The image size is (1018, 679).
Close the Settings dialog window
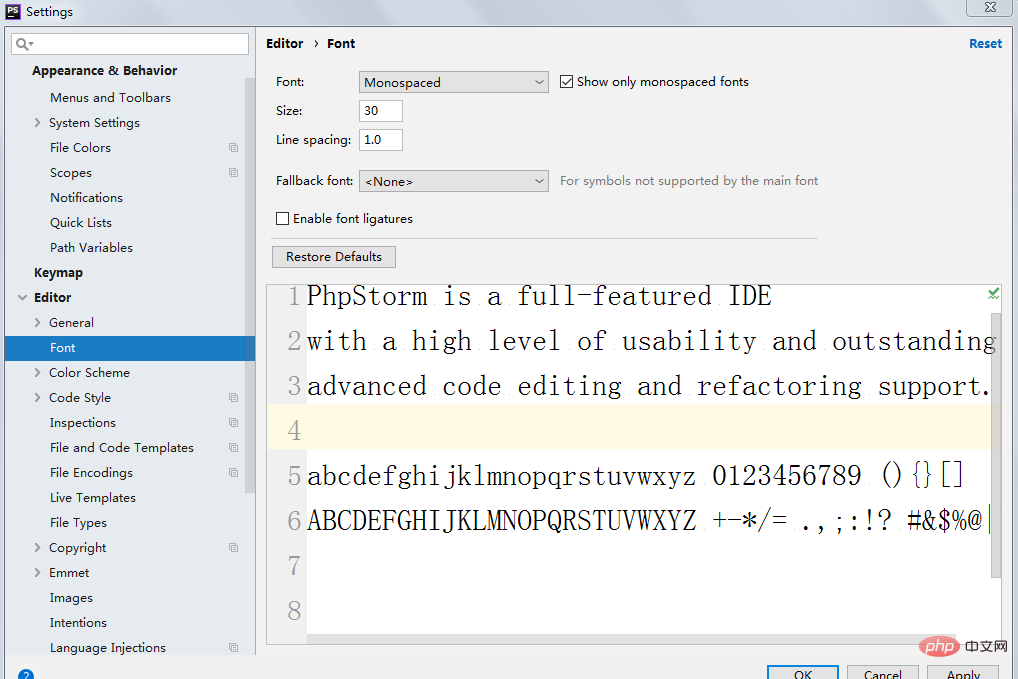990,7
